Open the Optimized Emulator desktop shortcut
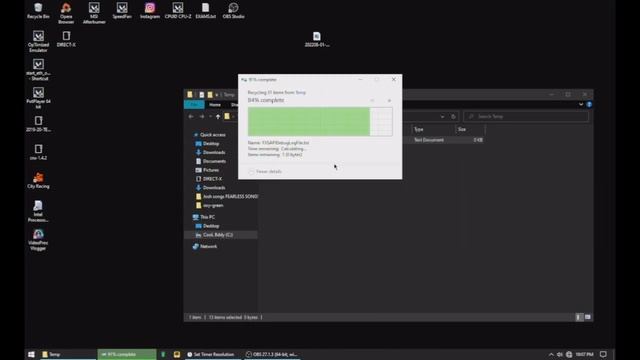Viewport: 640px width, 360px height. tap(38, 42)
